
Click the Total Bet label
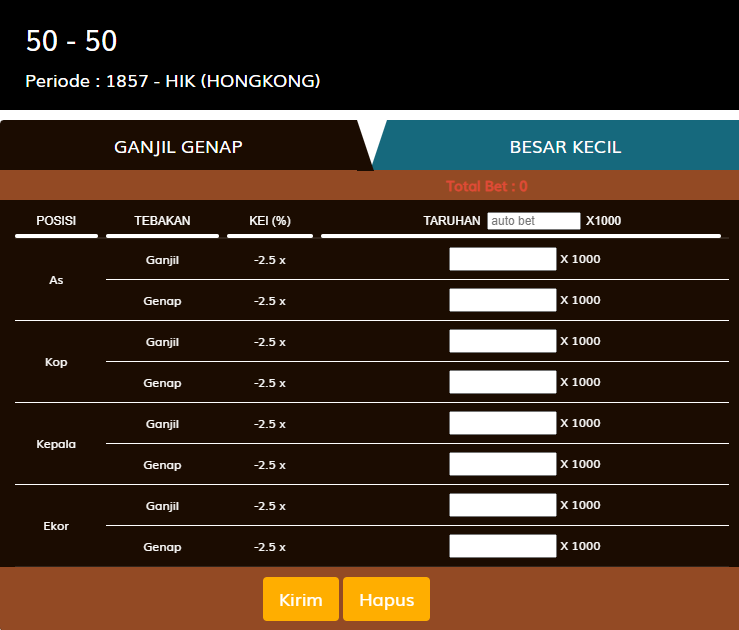pos(486,186)
